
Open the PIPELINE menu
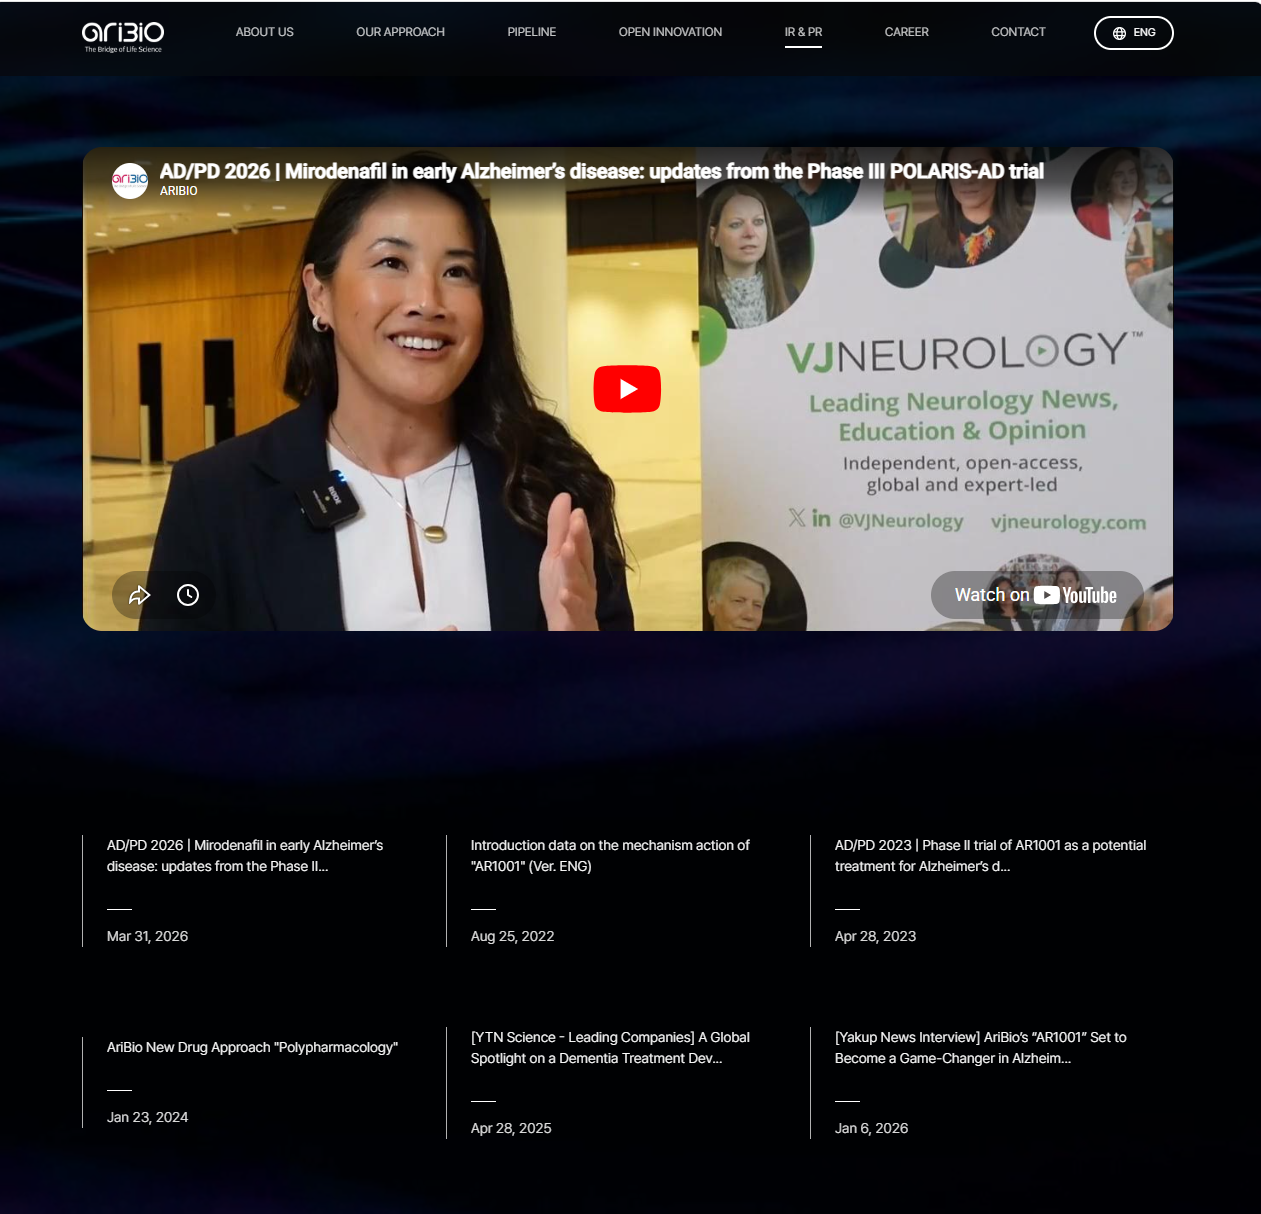(x=532, y=32)
